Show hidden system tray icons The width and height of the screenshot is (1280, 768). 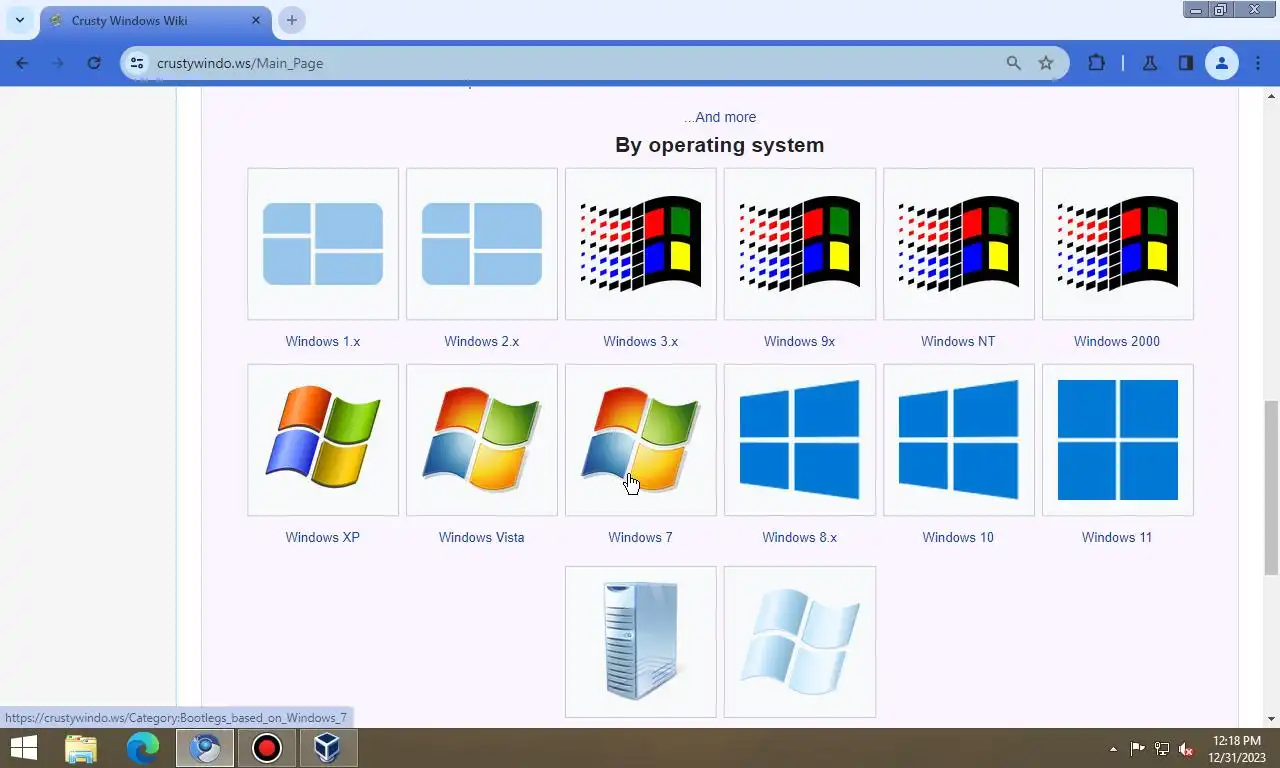(x=1113, y=749)
